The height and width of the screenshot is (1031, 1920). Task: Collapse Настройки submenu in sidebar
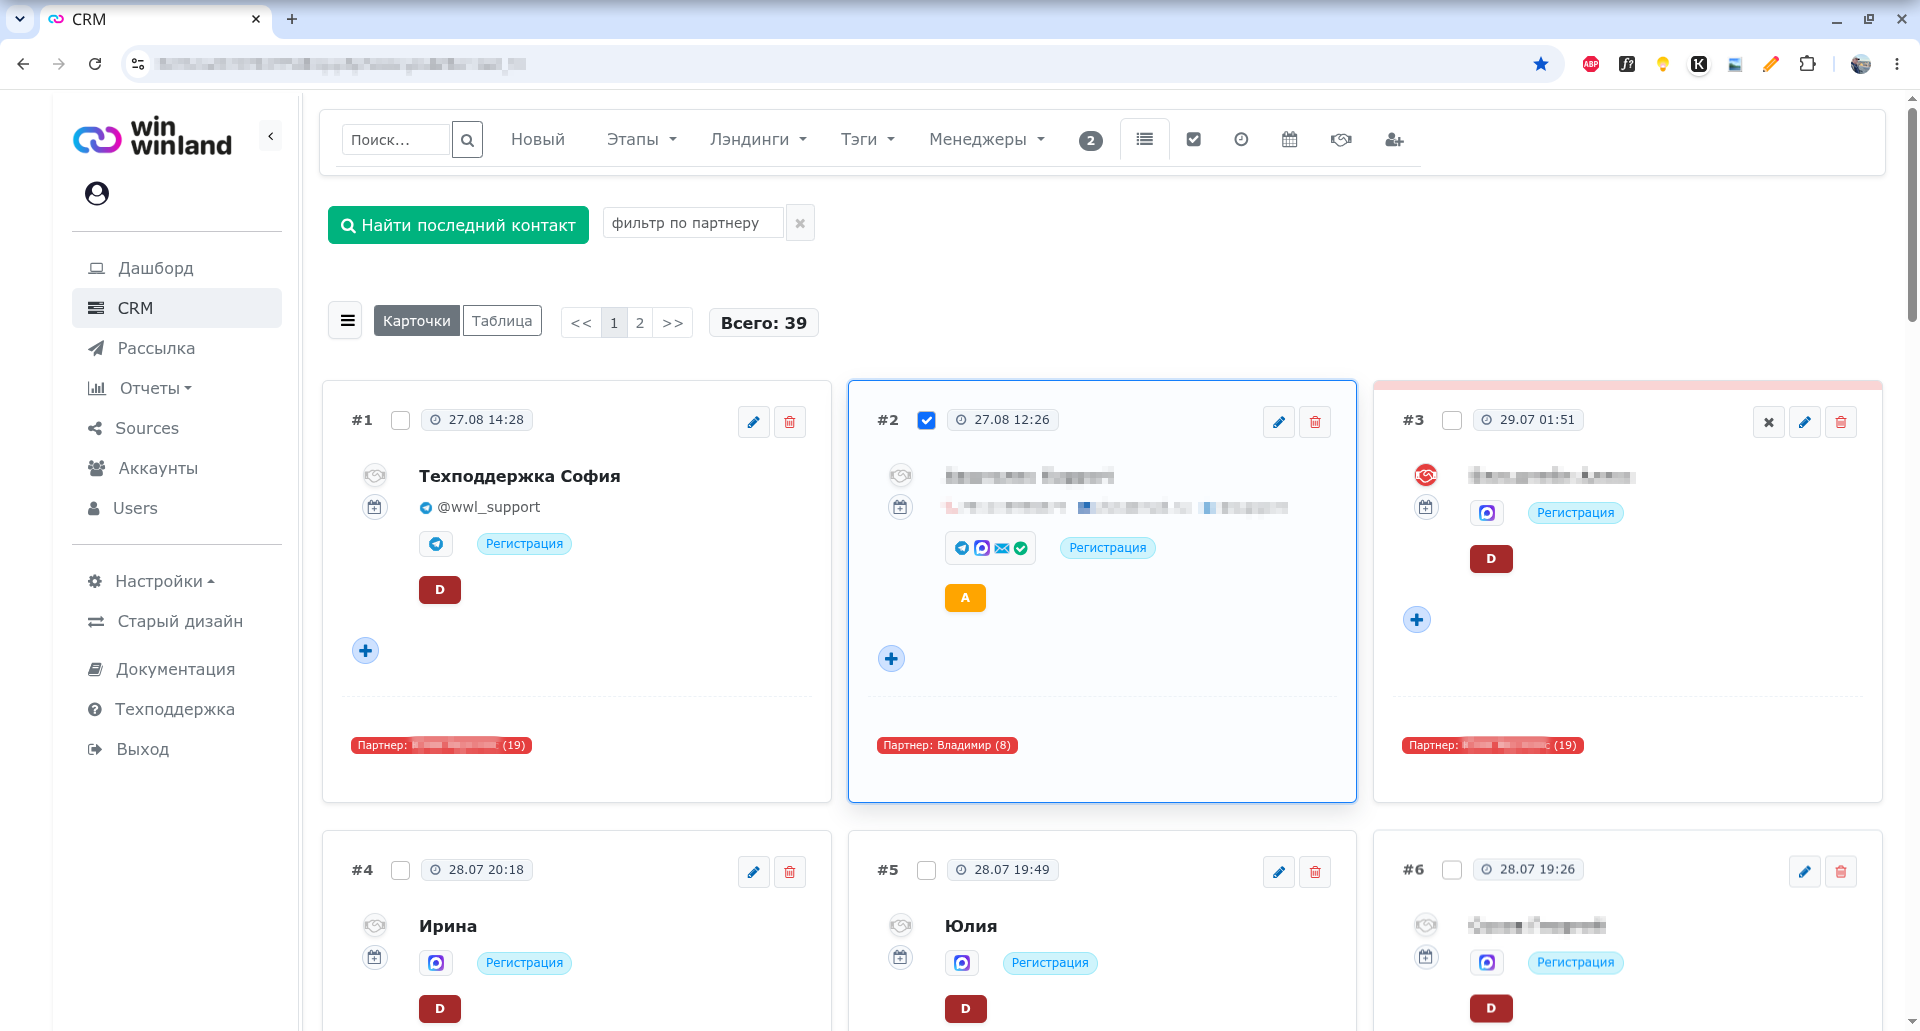tap(165, 581)
